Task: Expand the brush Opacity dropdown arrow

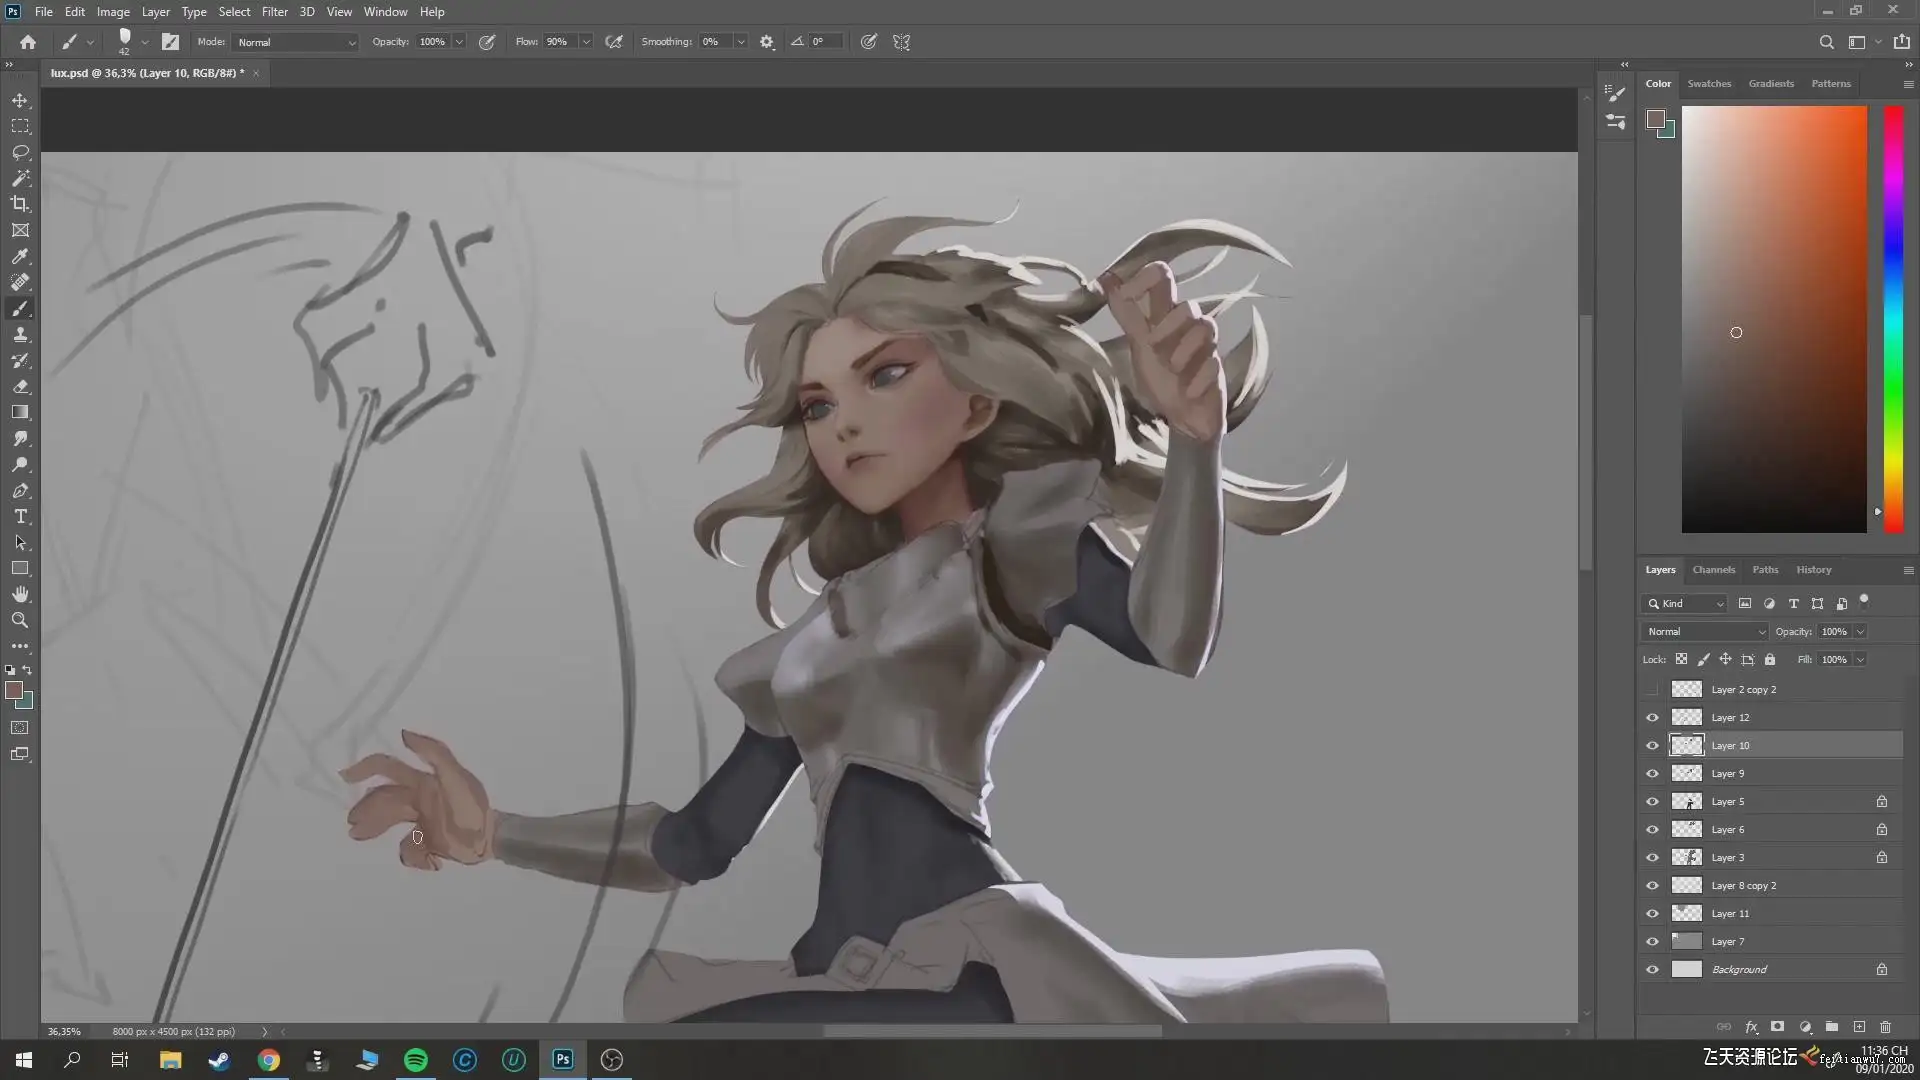Action: click(x=459, y=42)
